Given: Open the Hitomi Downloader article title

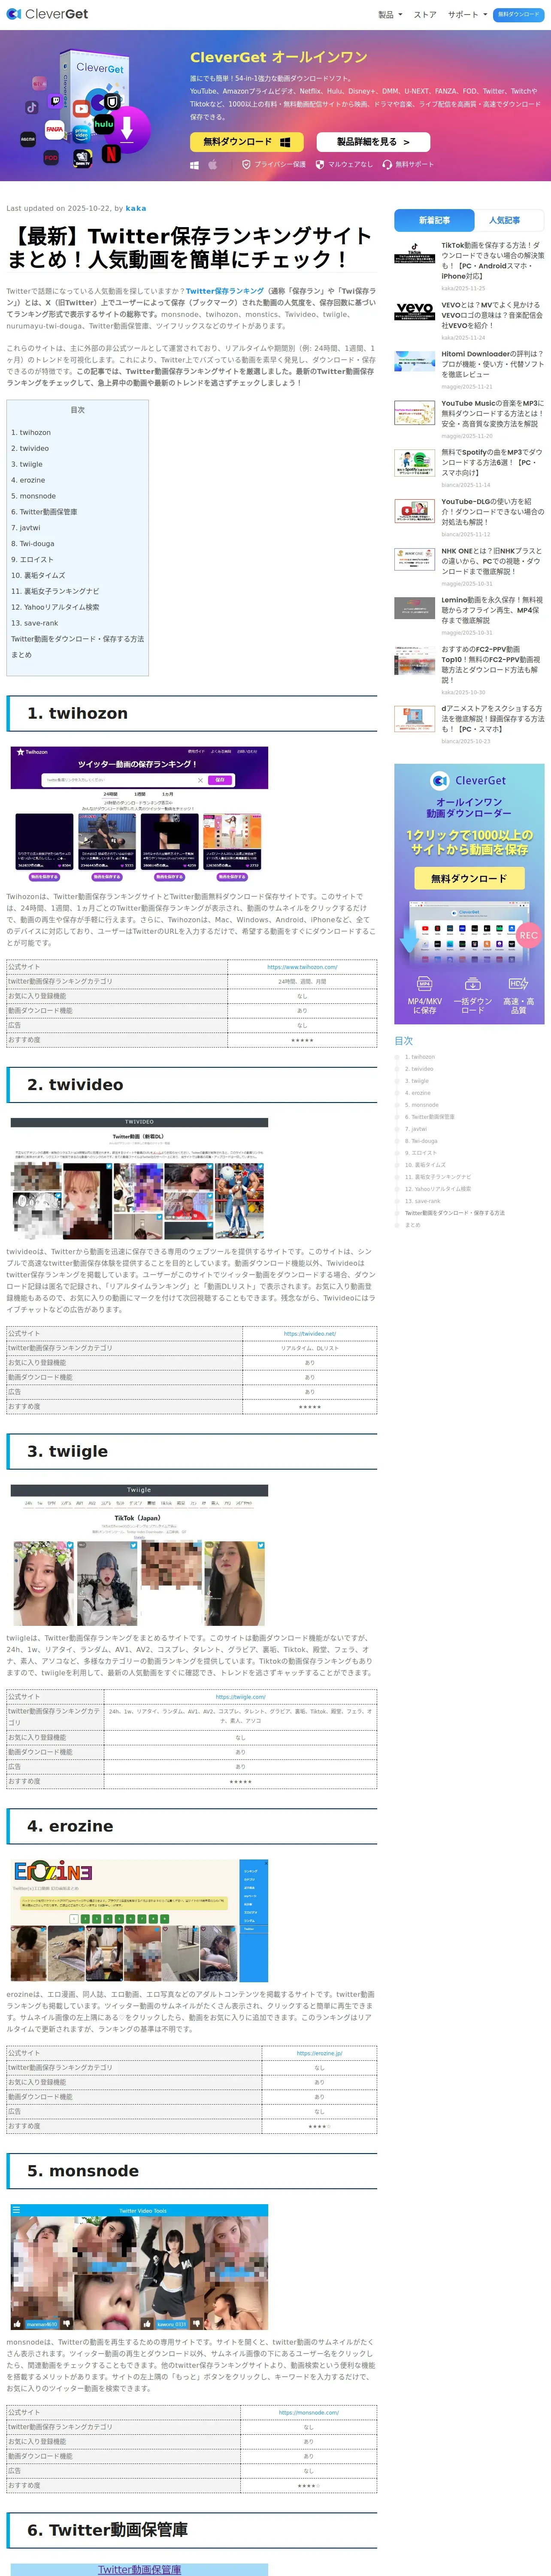Looking at the screenshot, I should click(492, 364).
